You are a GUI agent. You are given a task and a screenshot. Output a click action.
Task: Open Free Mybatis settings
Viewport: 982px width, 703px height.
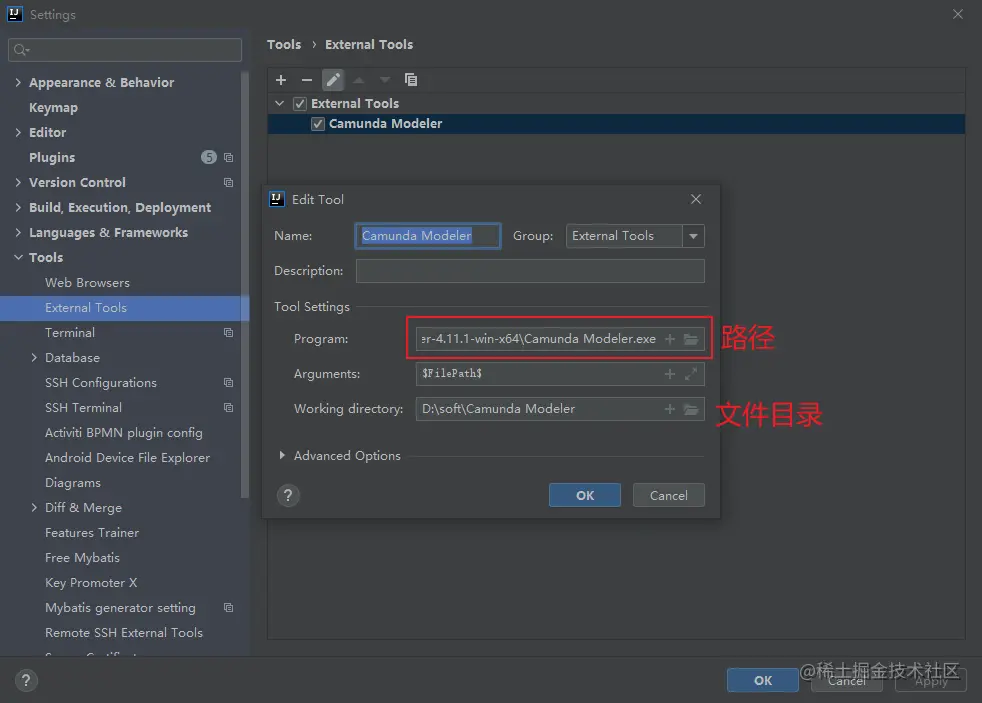[82, 558]
